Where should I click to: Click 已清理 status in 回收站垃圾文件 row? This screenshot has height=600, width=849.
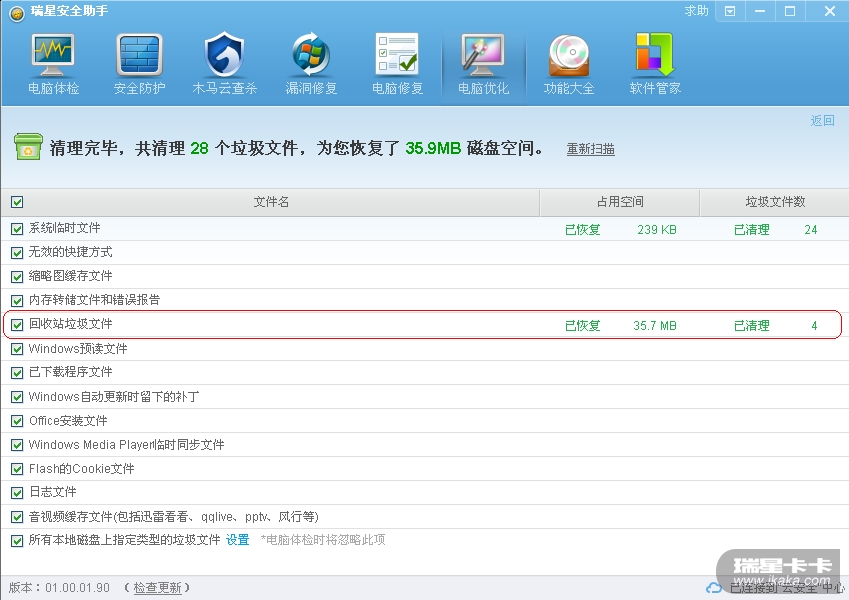pyautogui.click(x=752, y=325)
